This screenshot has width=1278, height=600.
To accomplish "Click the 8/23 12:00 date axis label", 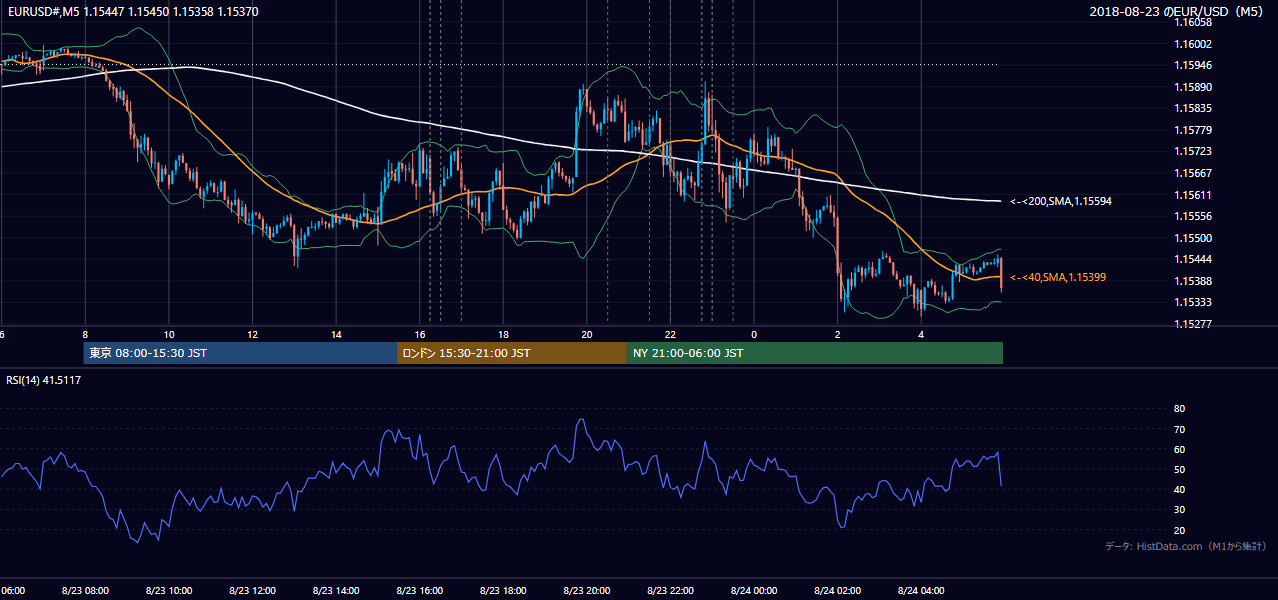I will click(252, 590).
